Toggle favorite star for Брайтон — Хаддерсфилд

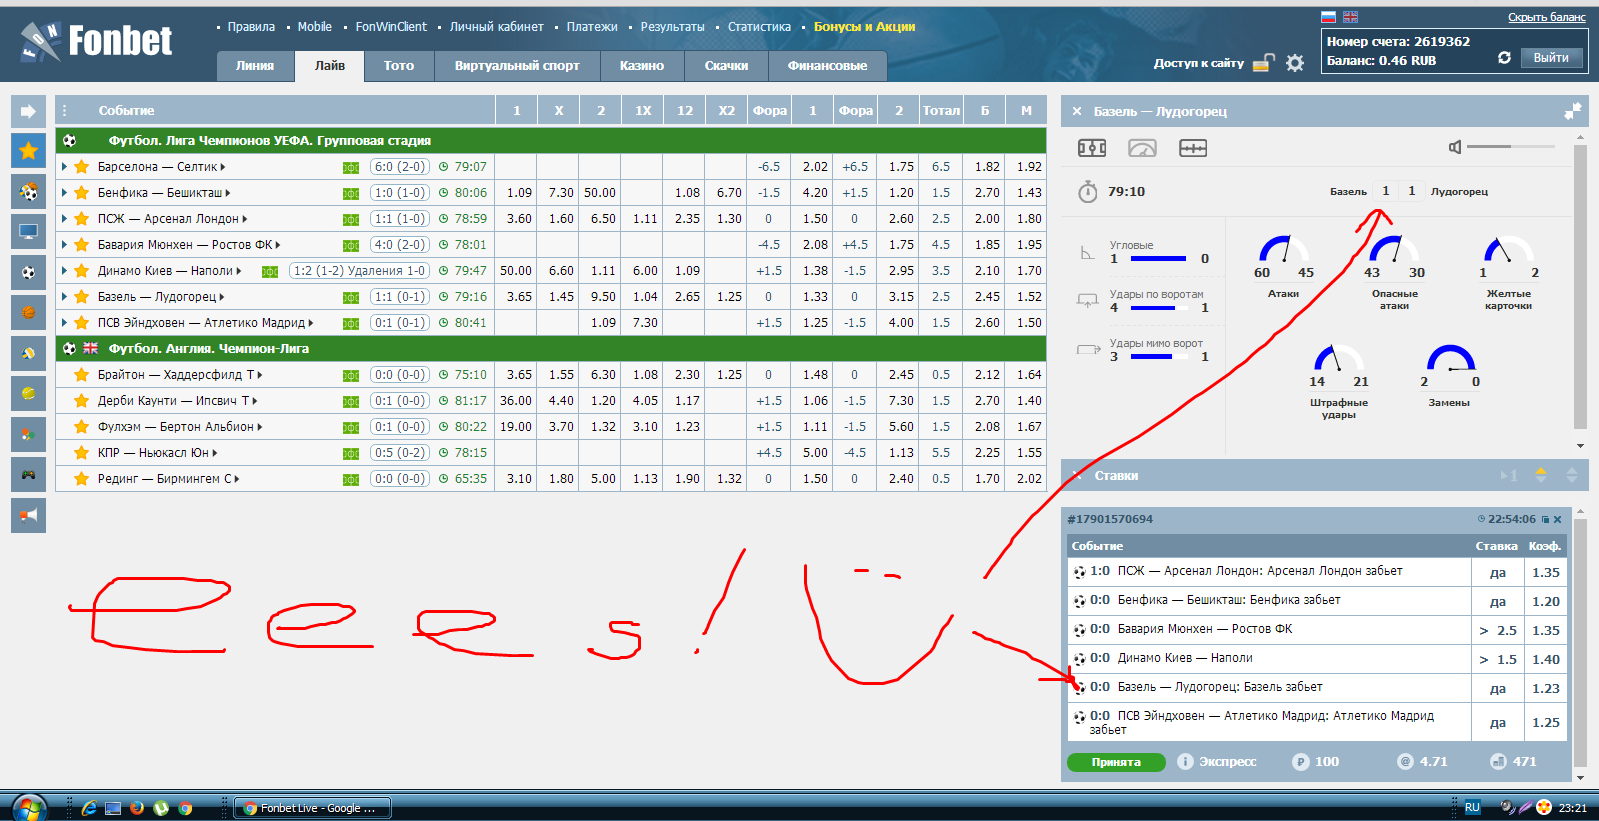[82, 375]
